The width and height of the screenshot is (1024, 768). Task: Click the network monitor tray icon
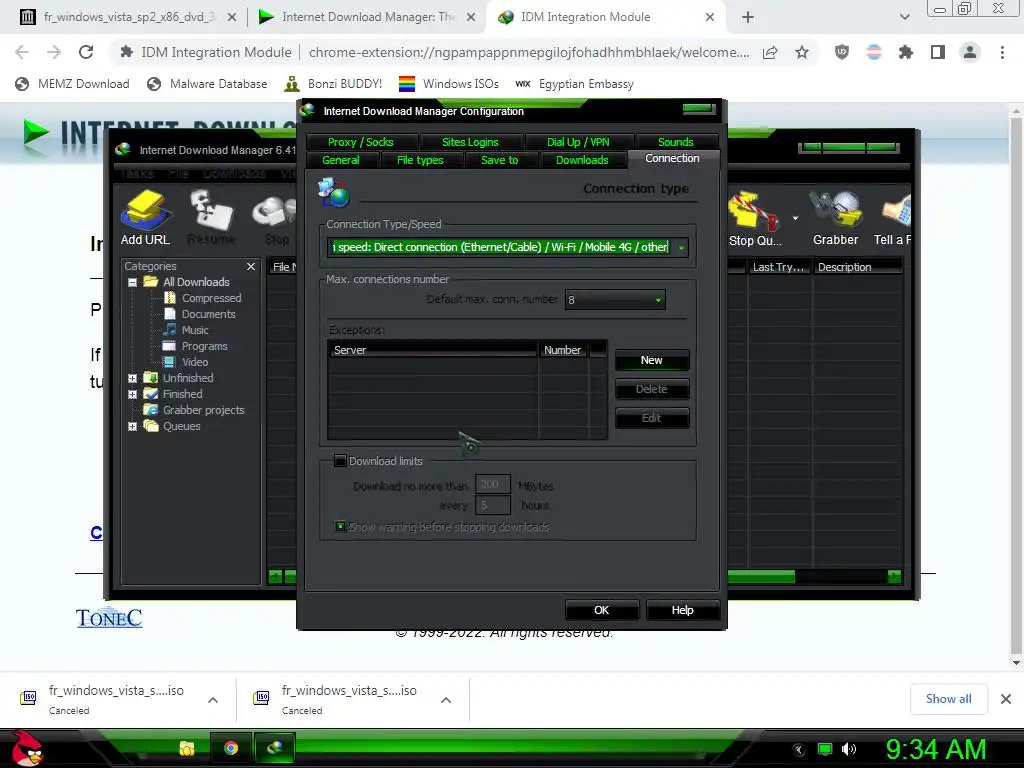pos(825,749)
